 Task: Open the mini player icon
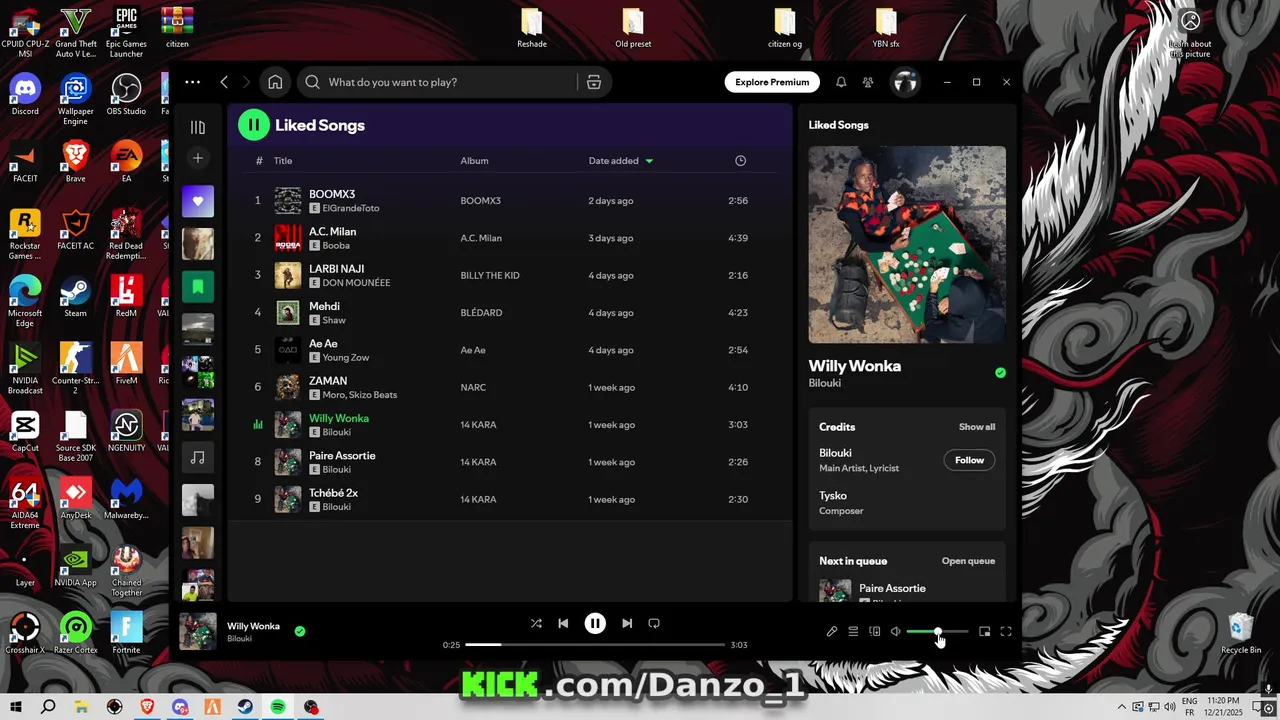click(985, 631)
